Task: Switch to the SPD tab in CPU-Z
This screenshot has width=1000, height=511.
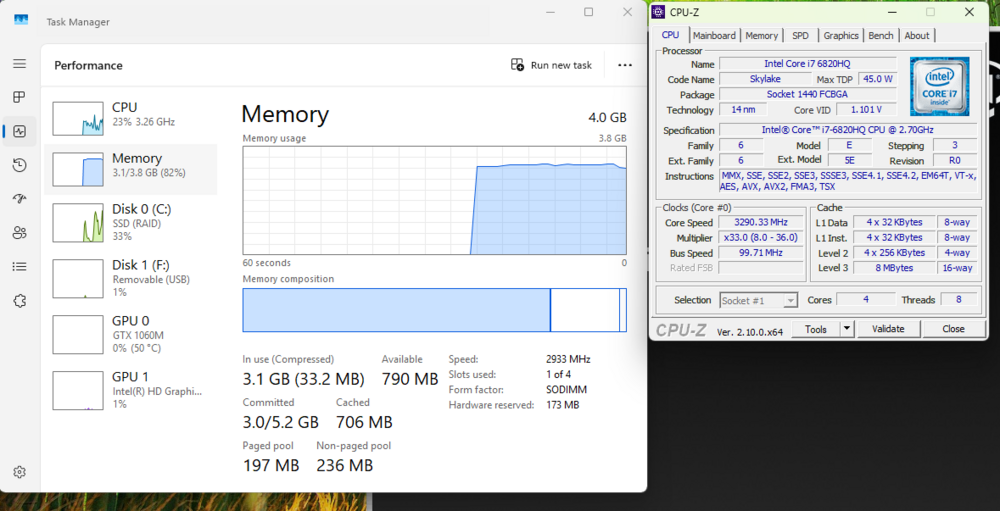Action: pos(800,35)
